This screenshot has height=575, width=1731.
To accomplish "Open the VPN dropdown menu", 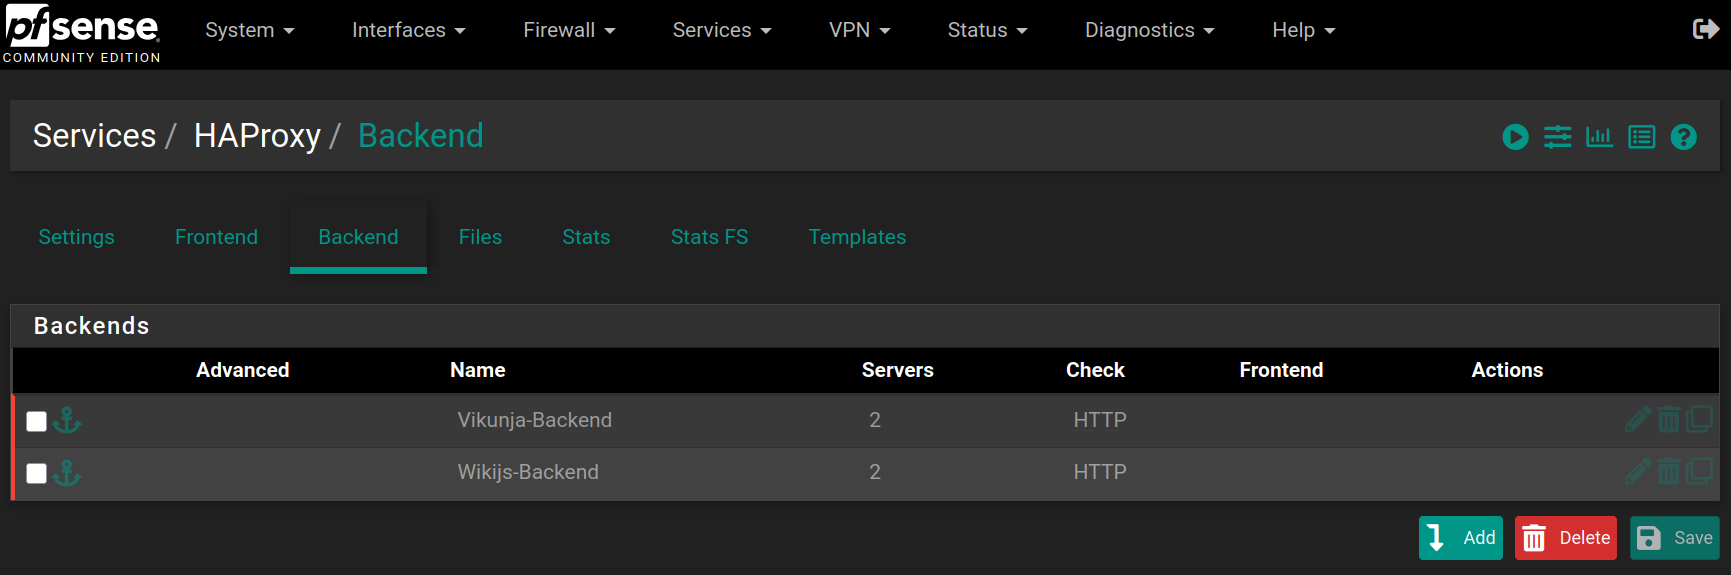I will pyautogui.click(x=859, y=30).
